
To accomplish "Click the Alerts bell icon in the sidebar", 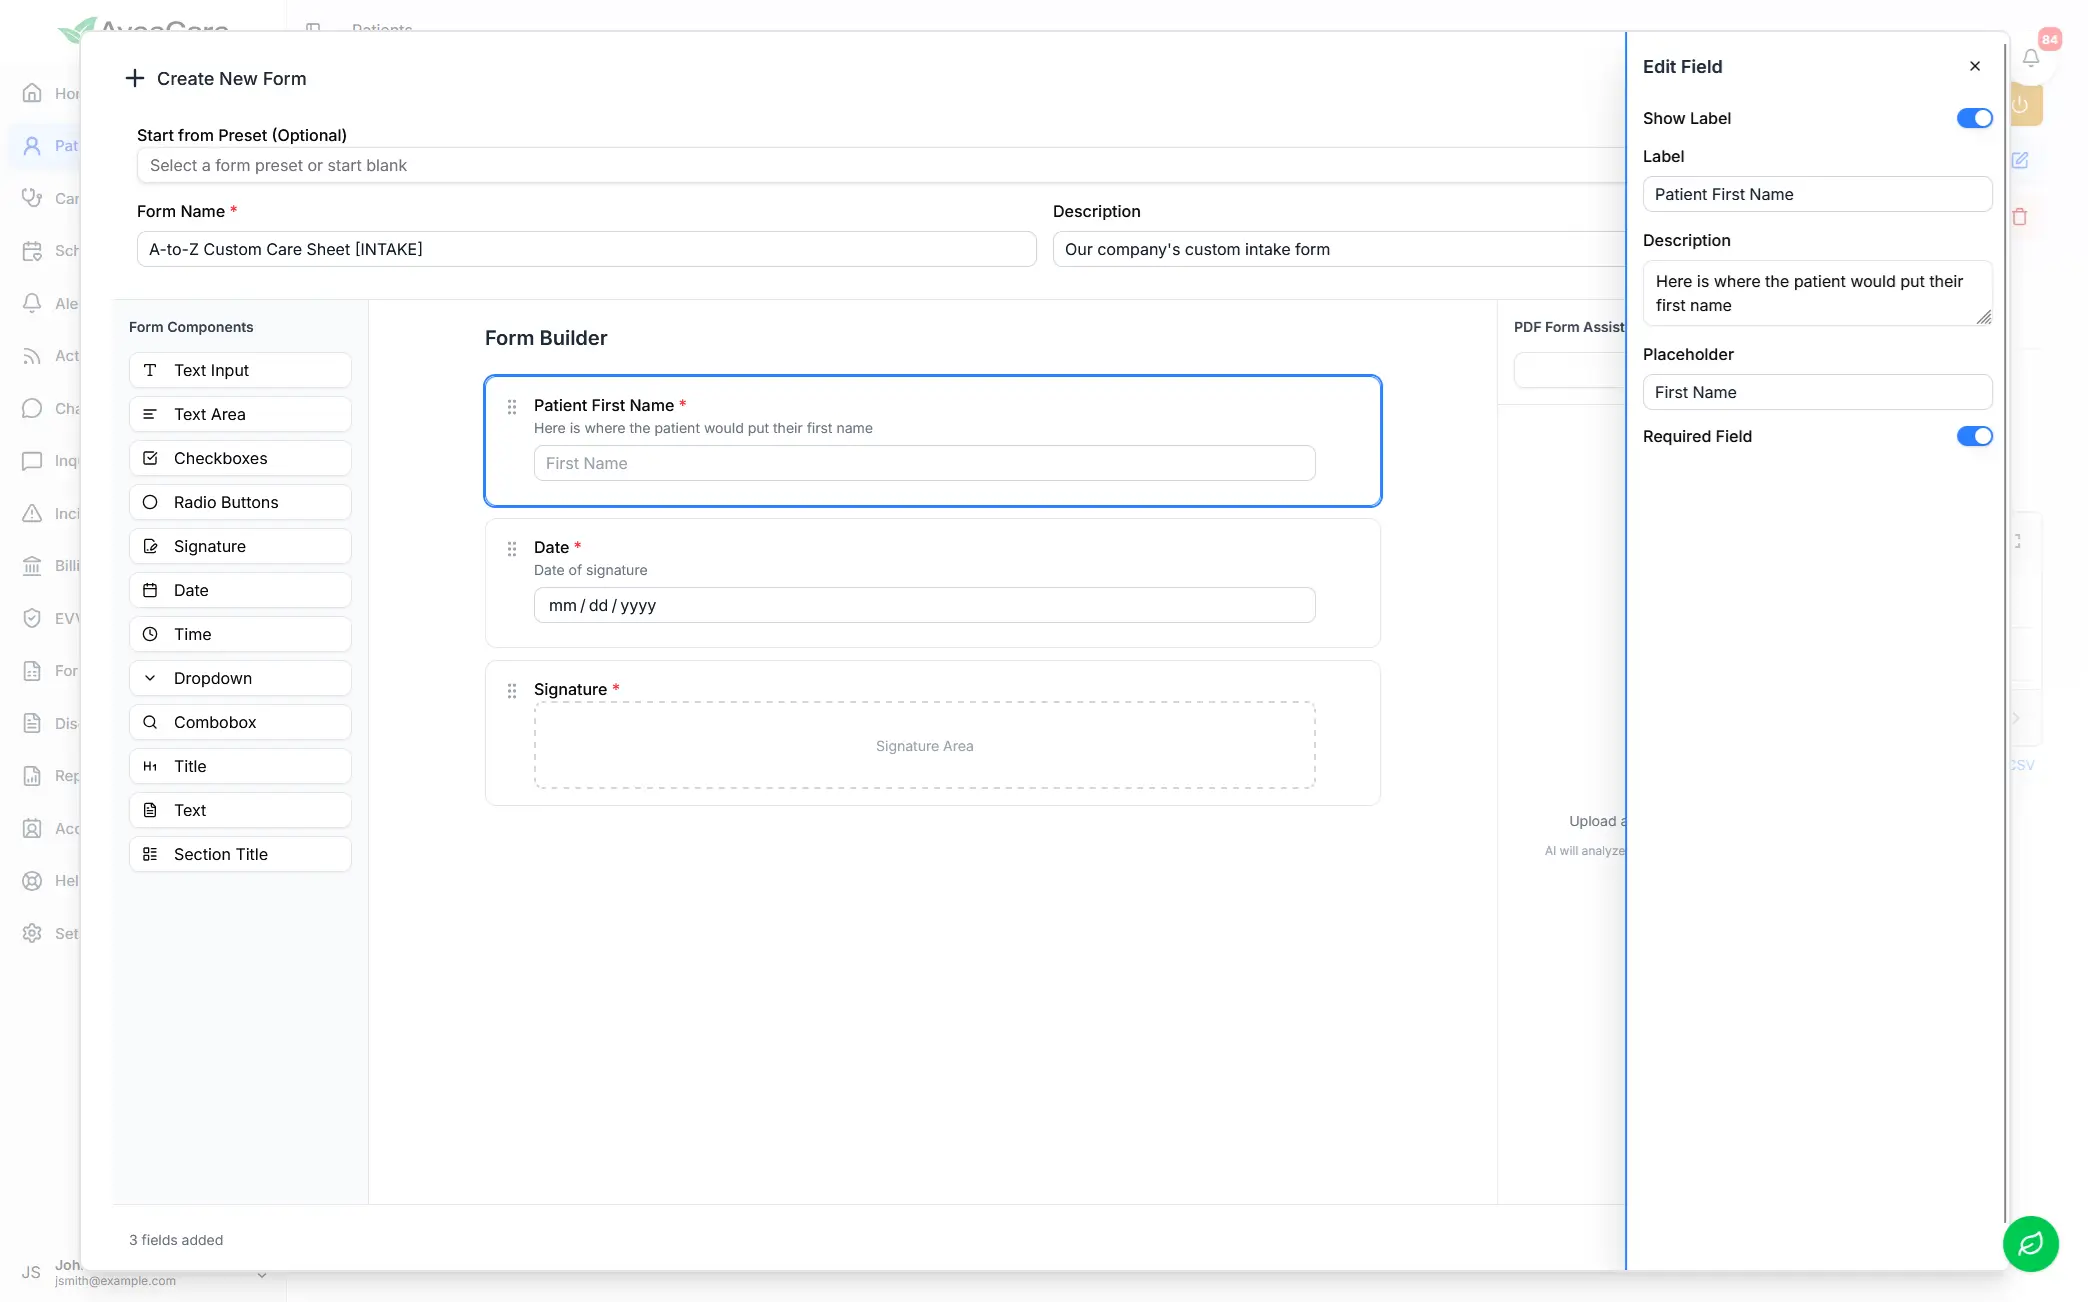I will [32, 303].
